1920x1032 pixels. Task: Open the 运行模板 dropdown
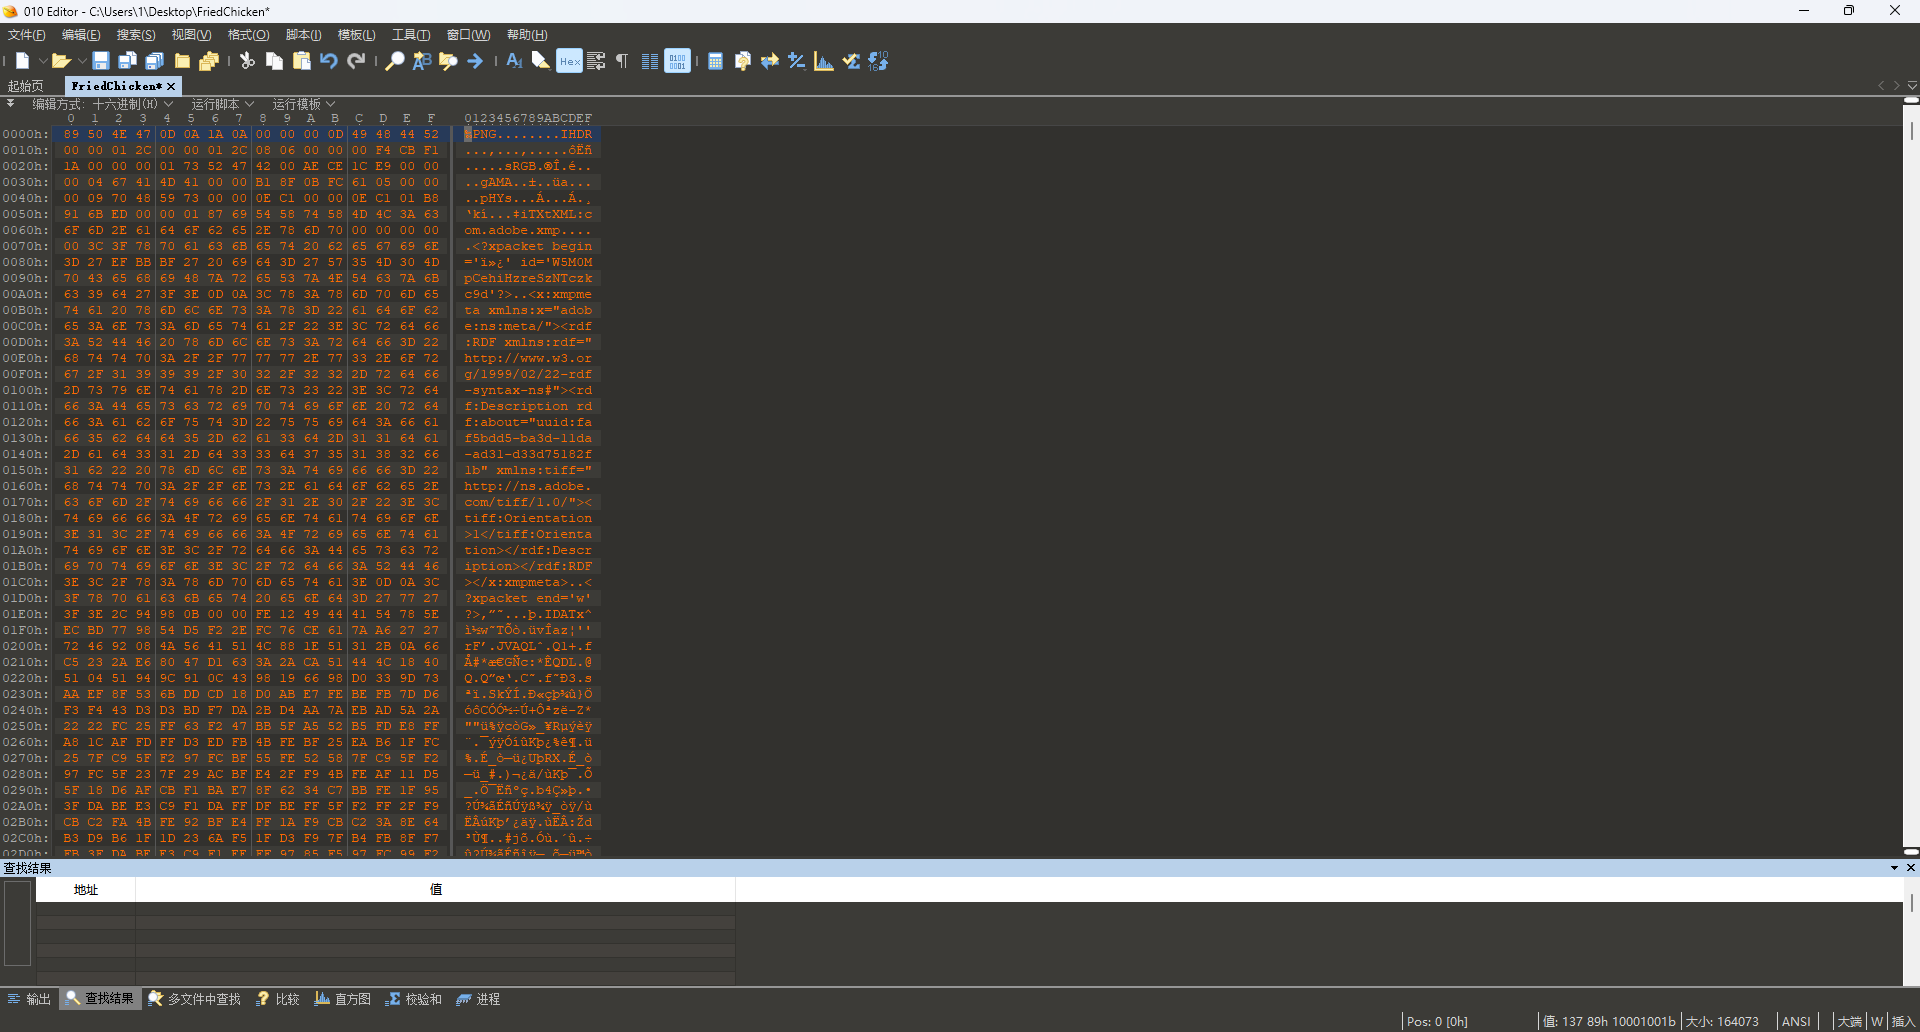(304, 104)
